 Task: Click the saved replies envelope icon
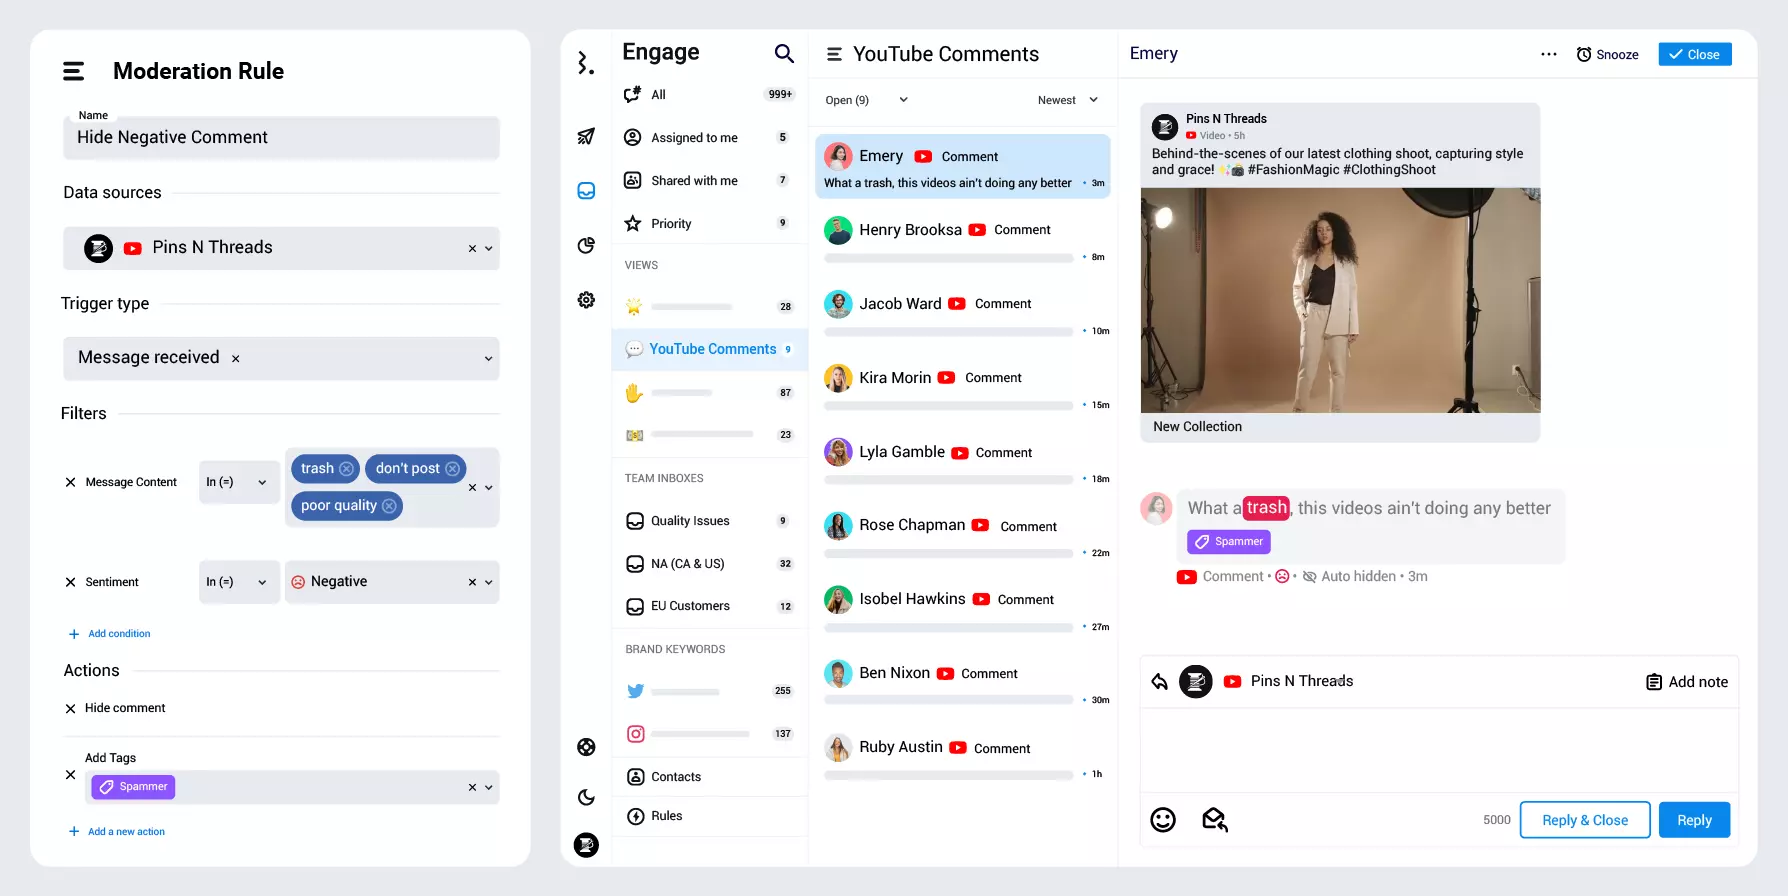pyautogui.click(x=1214, y=820)
